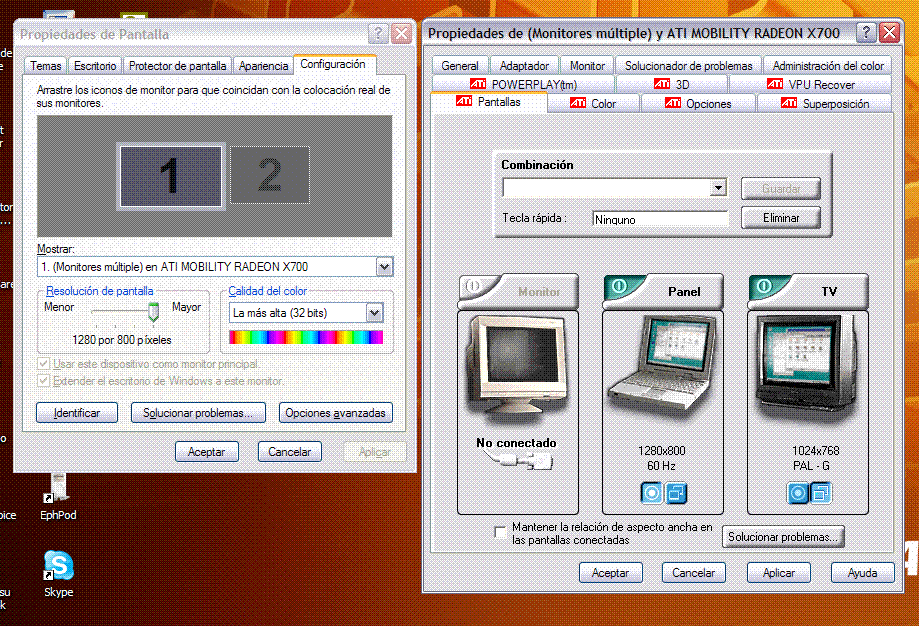Open the Solucionador de problemas tab
Viewport: 919px width, 633px height.
point(689,66)
